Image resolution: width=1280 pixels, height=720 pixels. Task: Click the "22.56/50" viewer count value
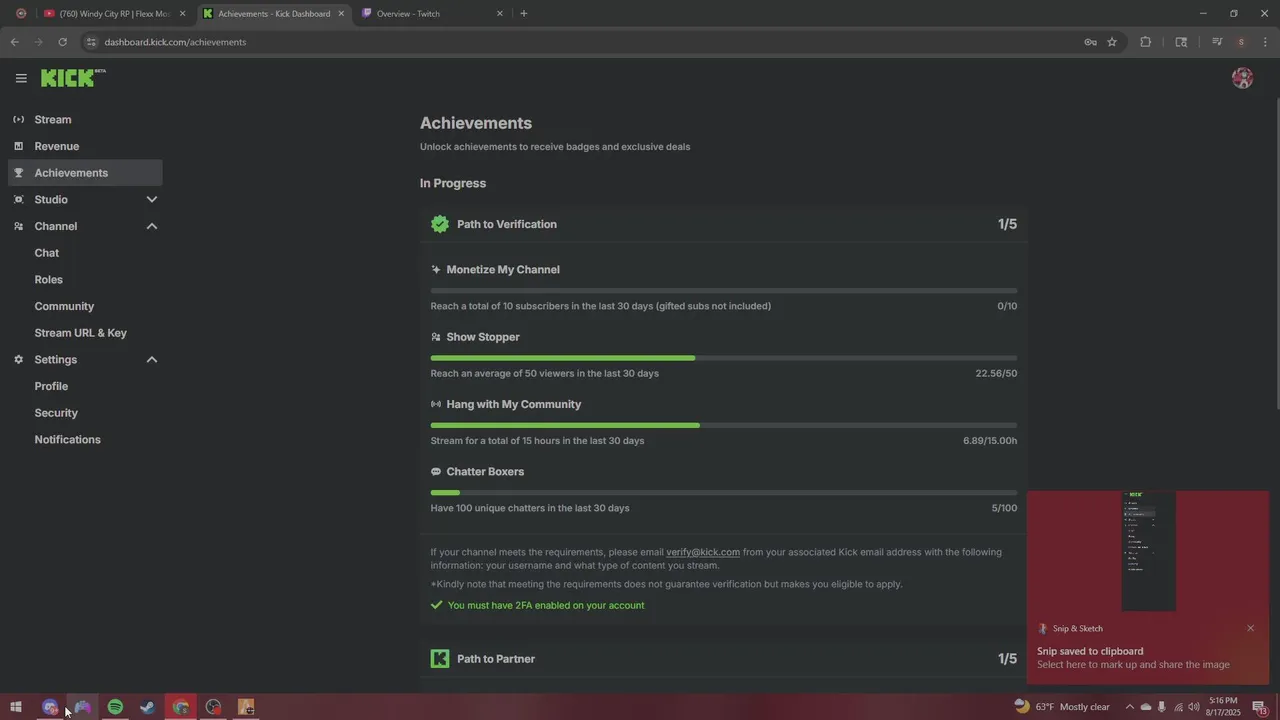[x=996, y=373]
